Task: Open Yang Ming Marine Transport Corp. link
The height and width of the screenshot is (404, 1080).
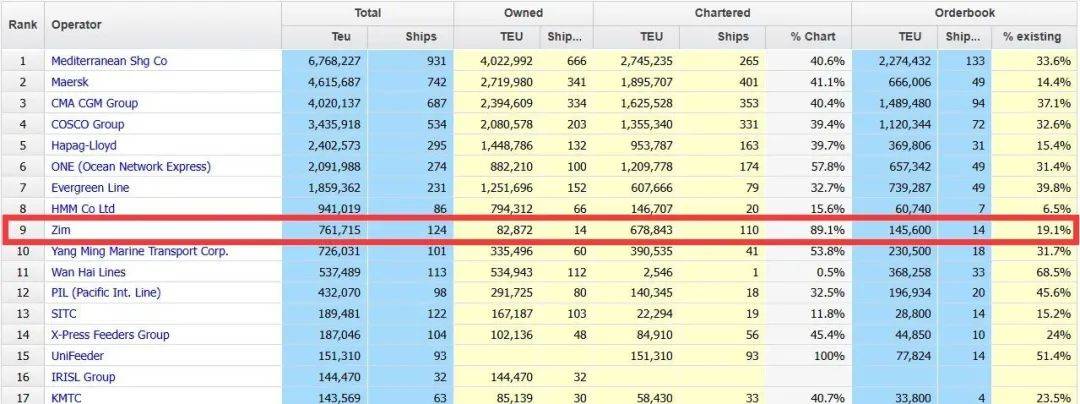Action: pos(140,251)
